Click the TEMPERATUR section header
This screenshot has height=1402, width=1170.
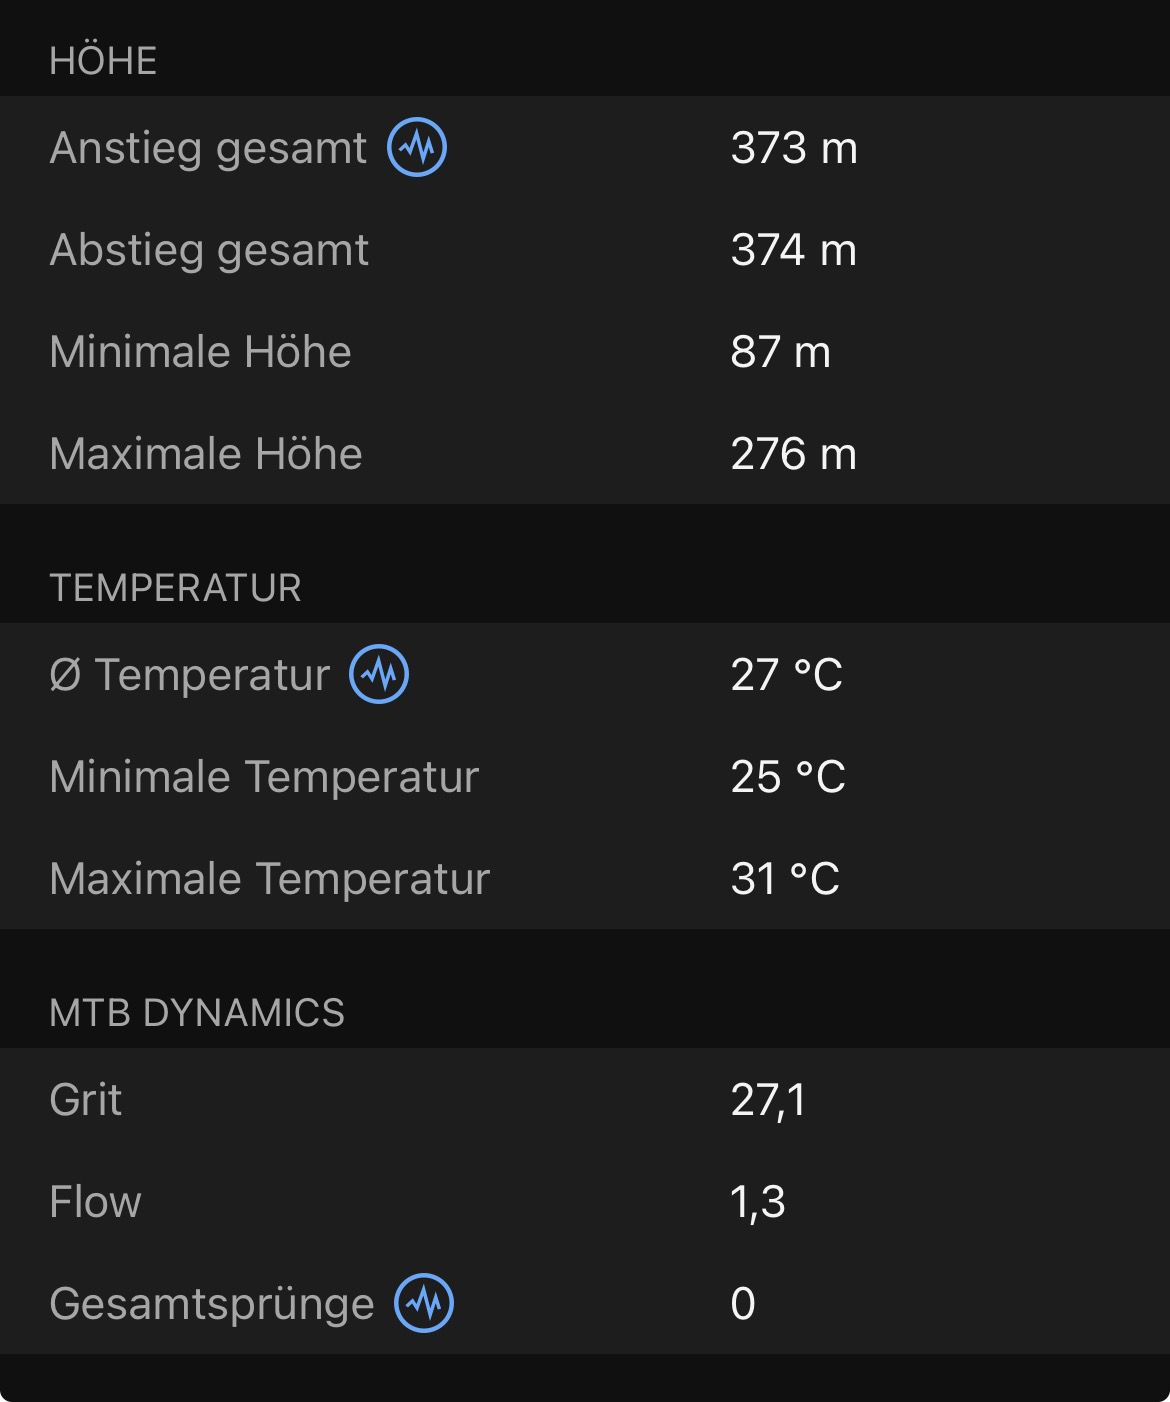tap(175, 588)
